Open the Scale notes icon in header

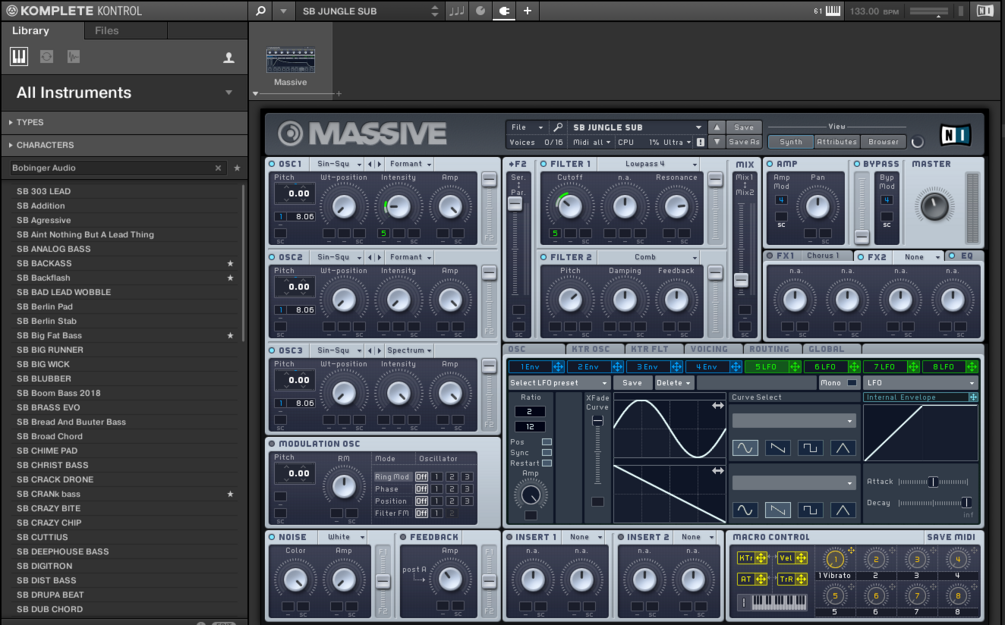[457, 11]
